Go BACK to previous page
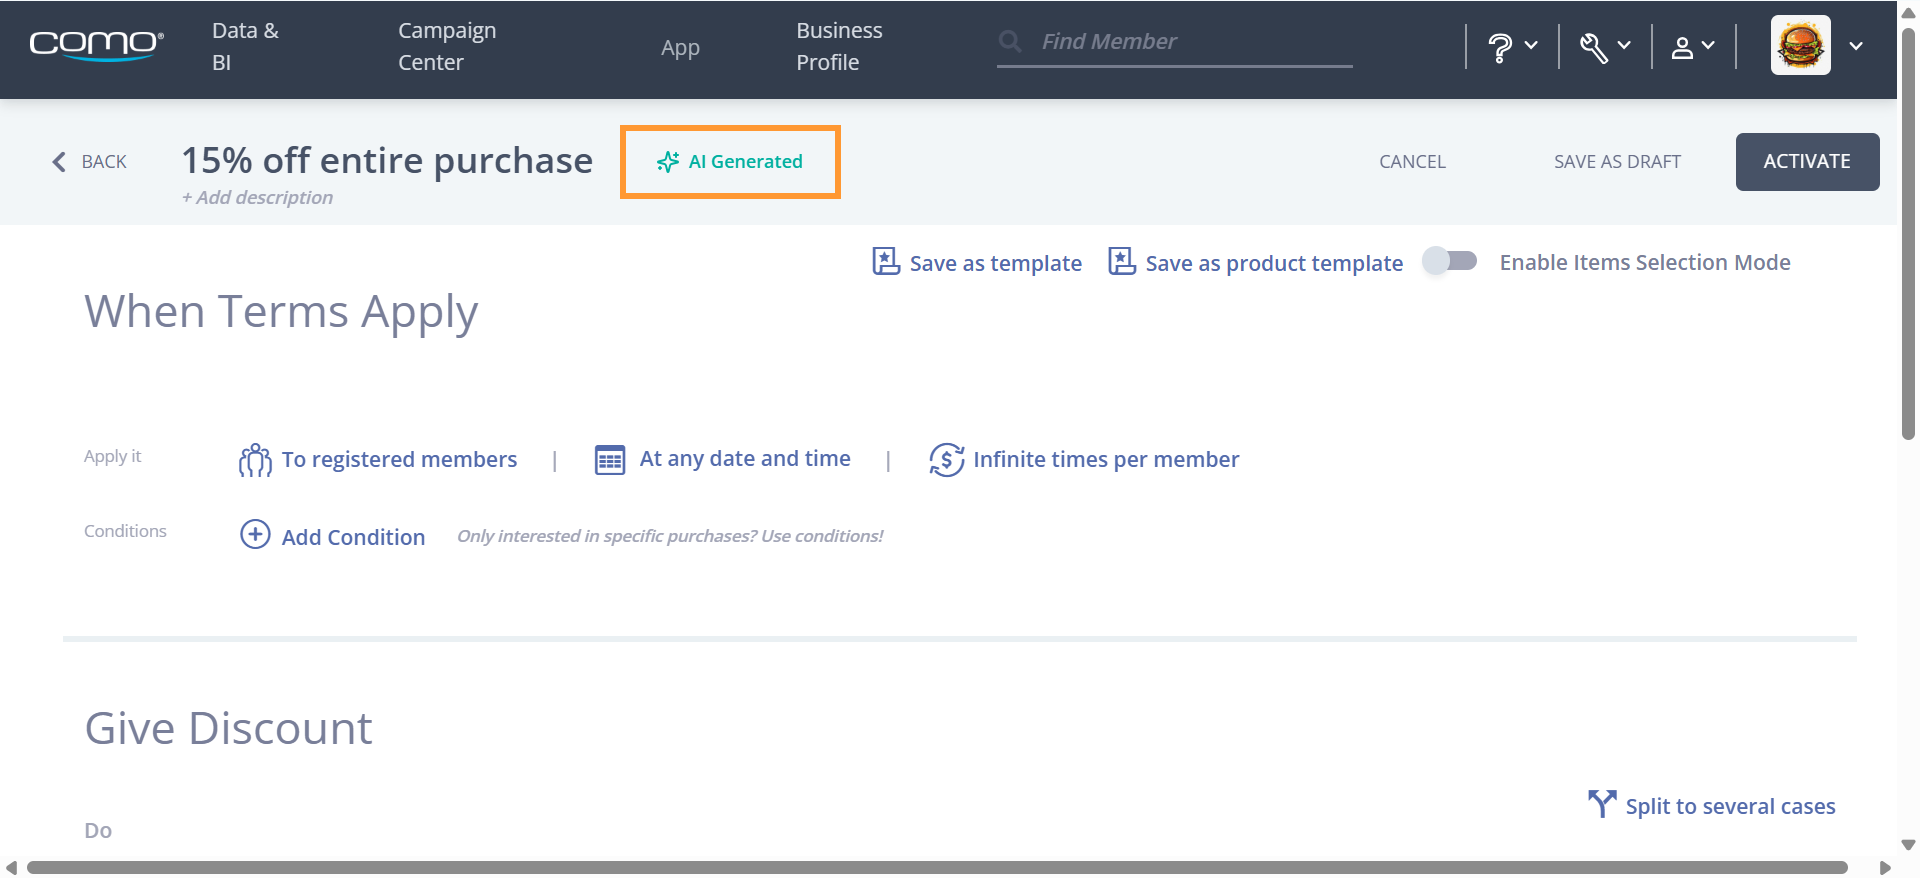 pos(104,162)
